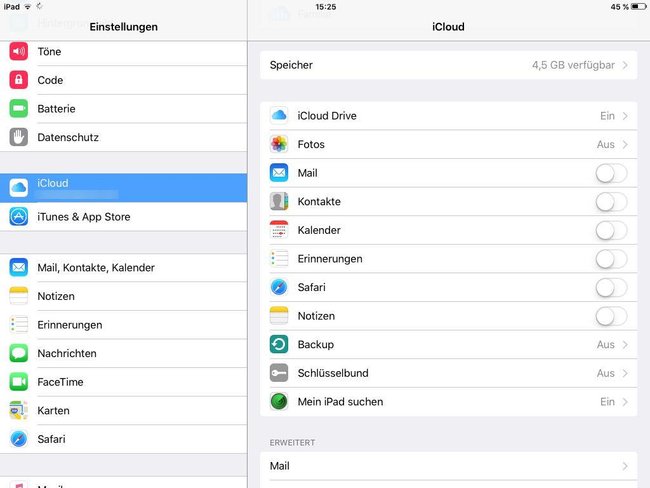Screen dimensions: 650x488
Task: Tap the Mein iPad suchen radar icon
Action: click(279, 402)
